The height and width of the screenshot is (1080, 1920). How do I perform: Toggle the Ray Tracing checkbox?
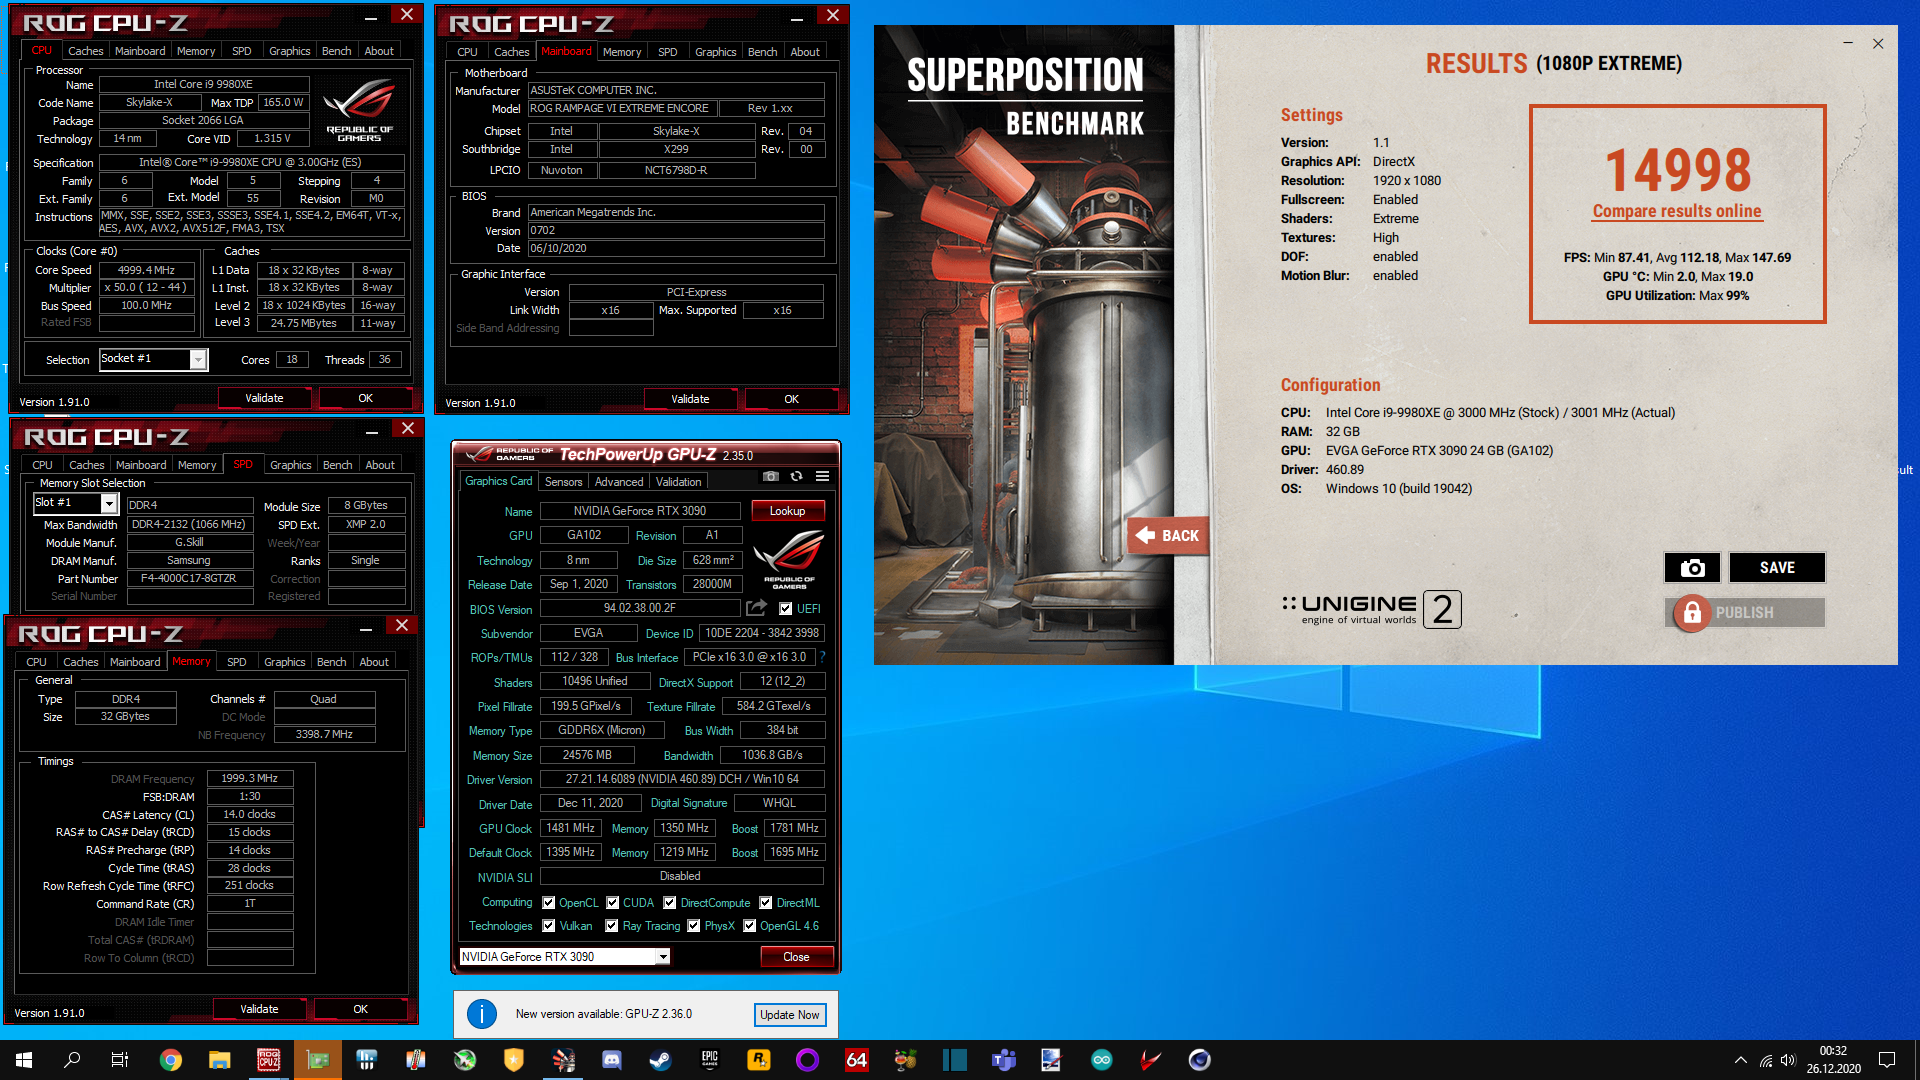click(x=612, y=926)
